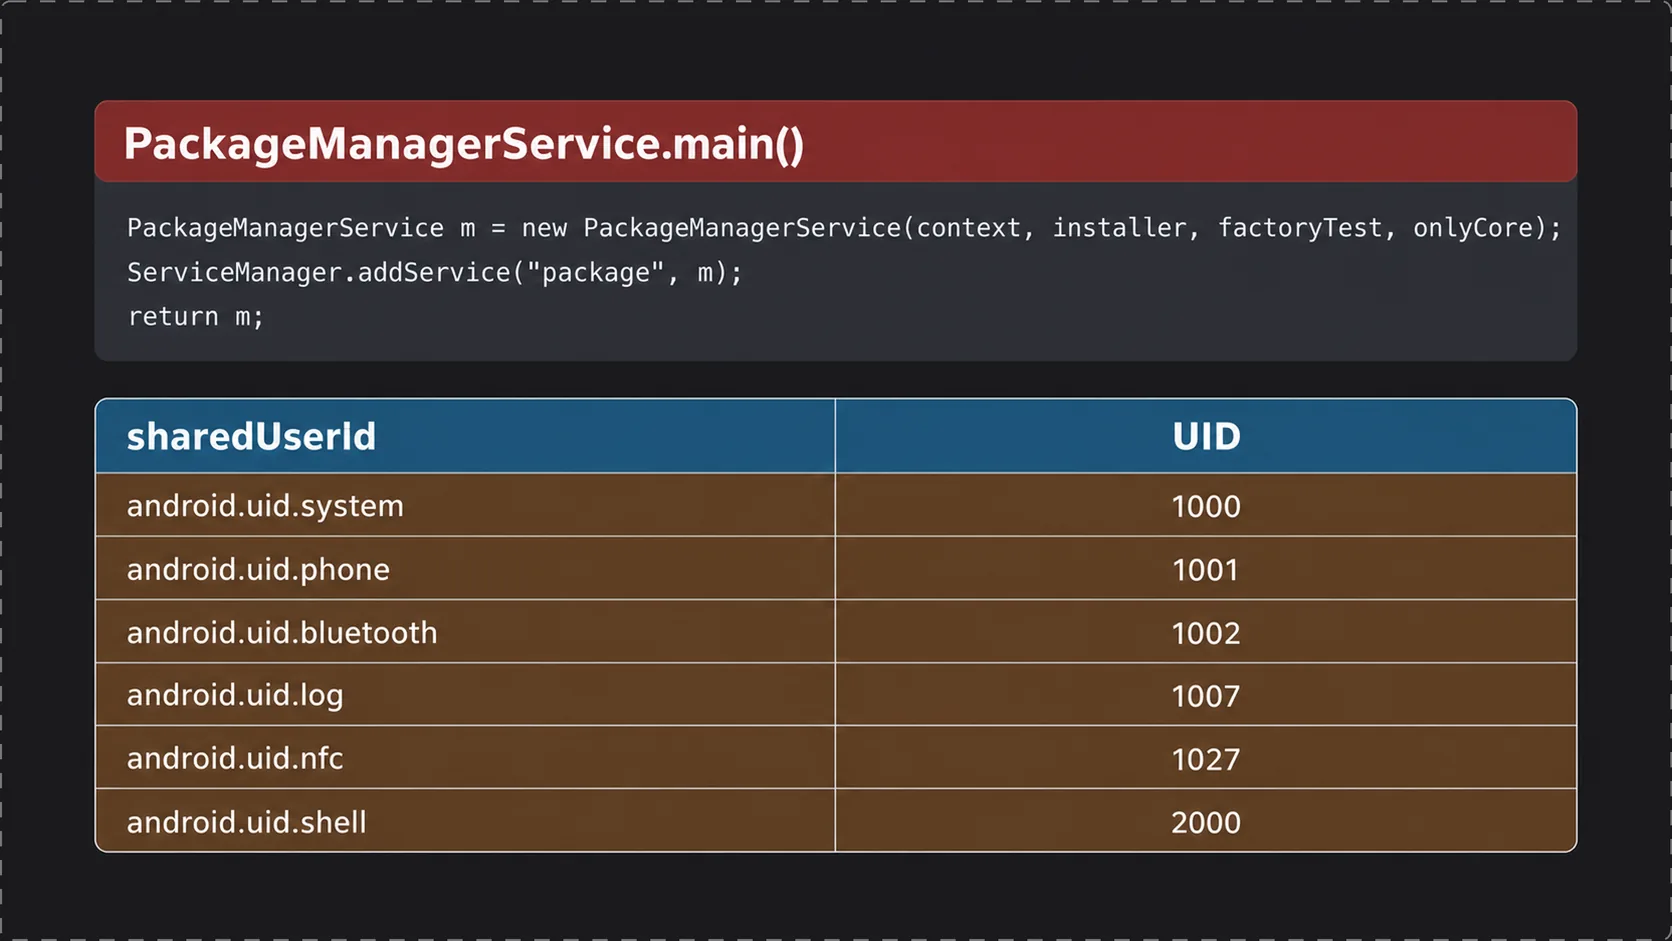Screen dimensions: 1672x941
Task: Click the UID value 1001
Action: tap(1206, 570)
